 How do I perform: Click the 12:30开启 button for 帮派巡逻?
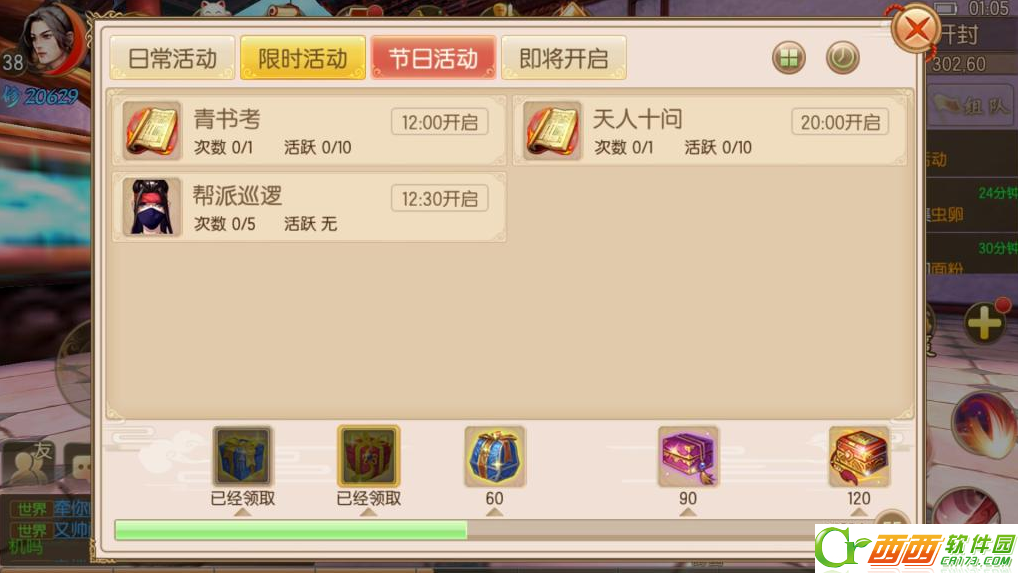440,199
